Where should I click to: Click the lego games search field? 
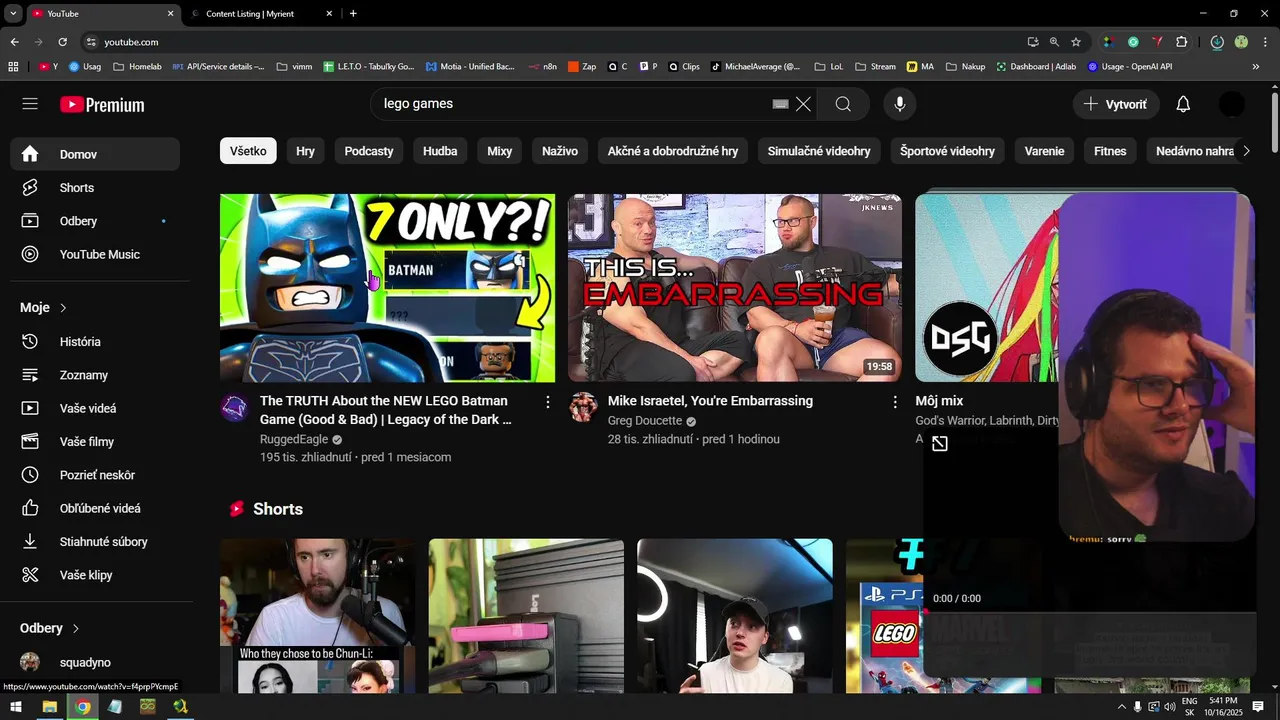pos(570,104)
